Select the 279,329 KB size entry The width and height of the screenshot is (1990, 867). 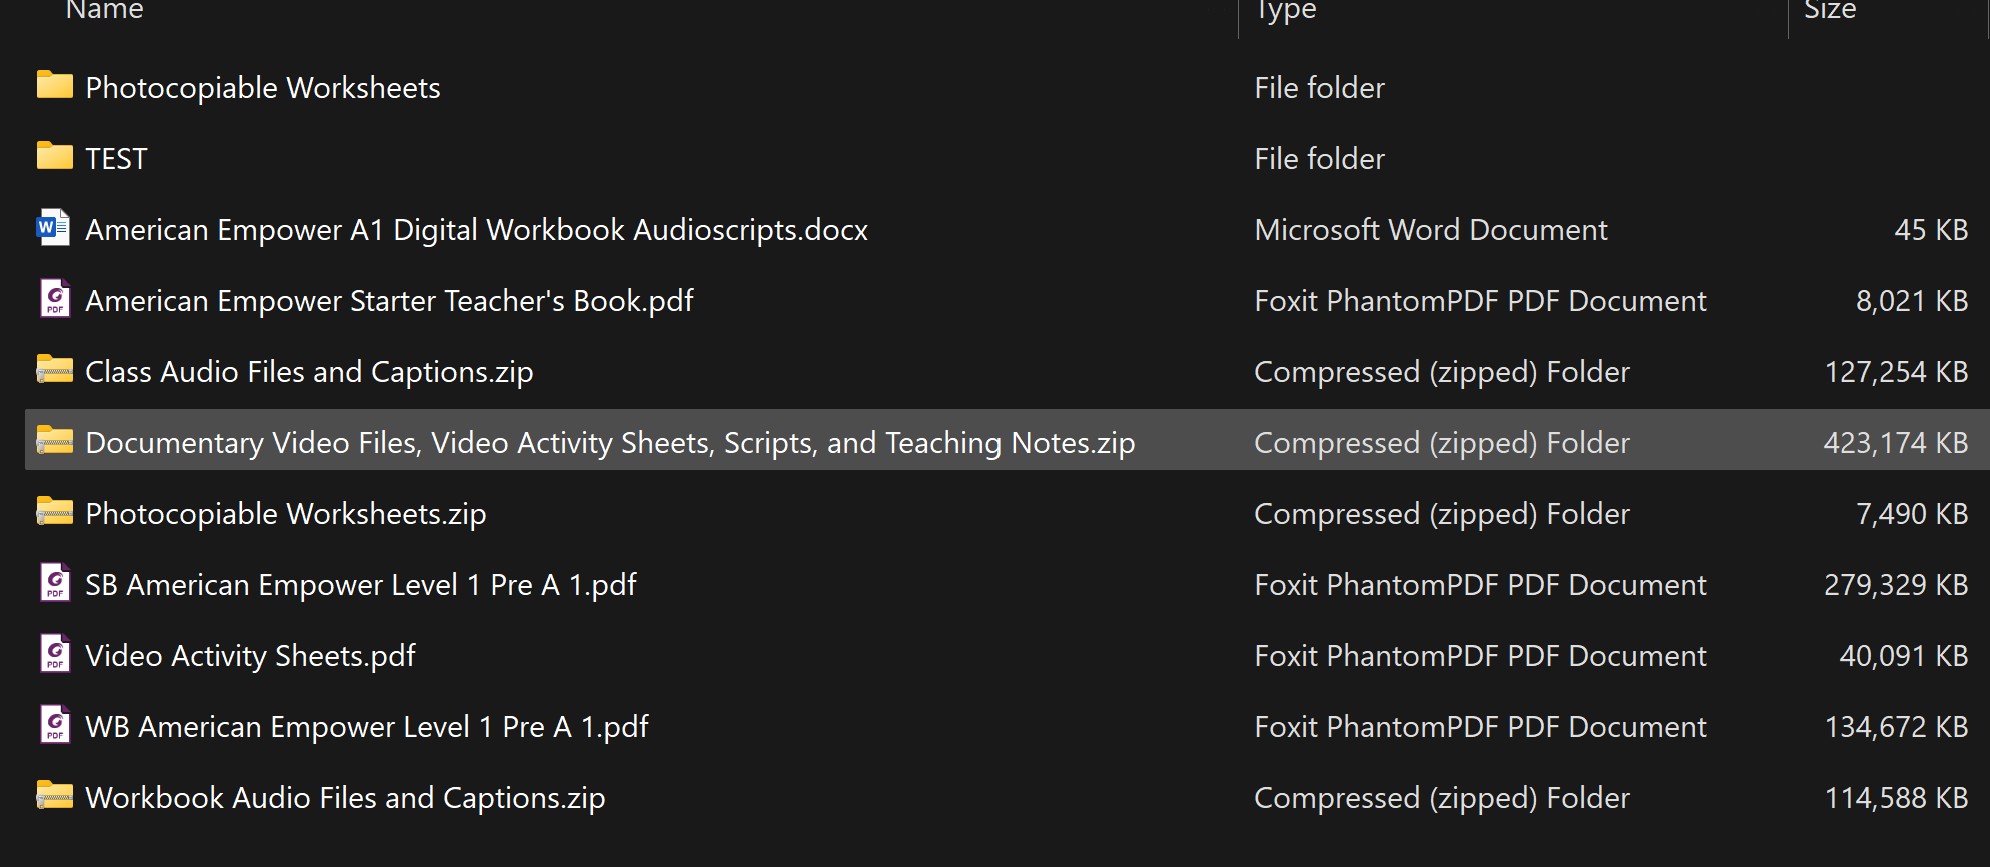tap(1895, 585)
